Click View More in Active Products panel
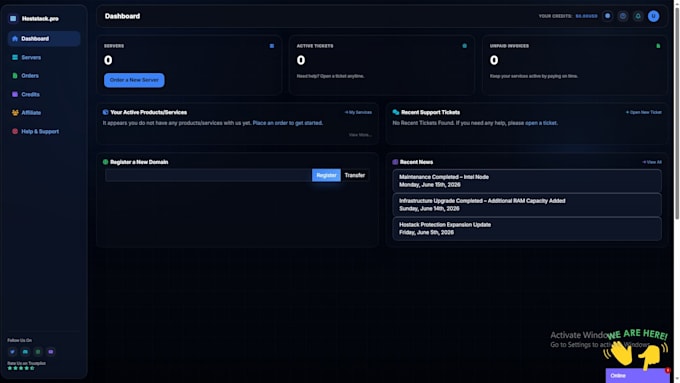This screenshot has height=383, width=680. click(360, 135)
